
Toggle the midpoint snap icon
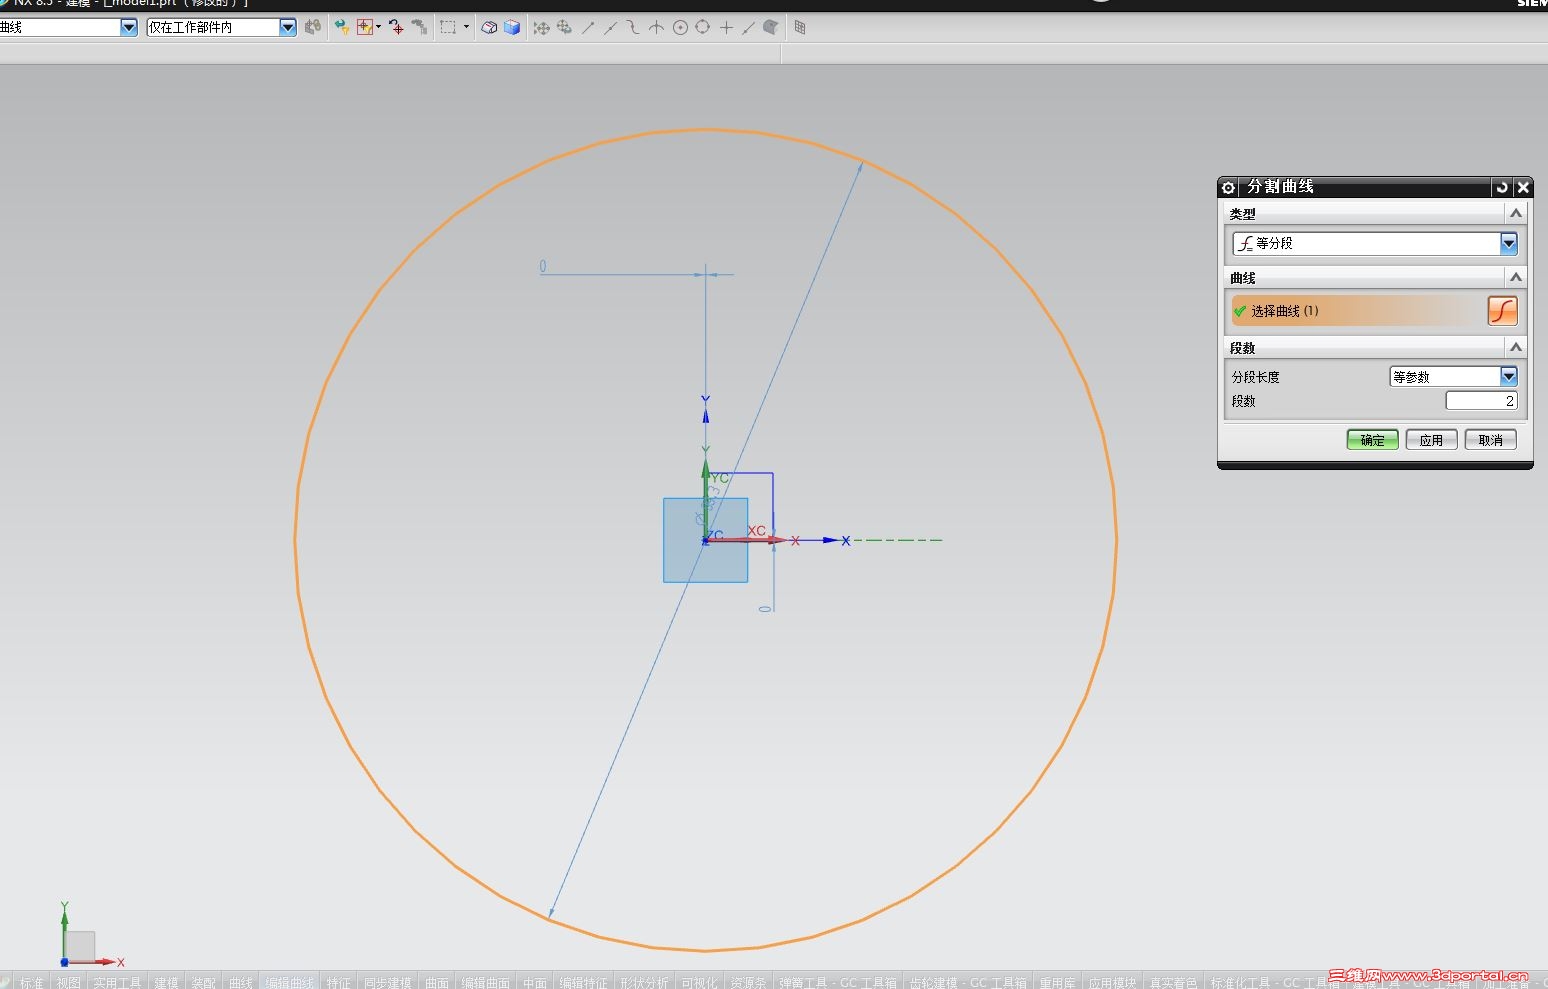(610, 28)
